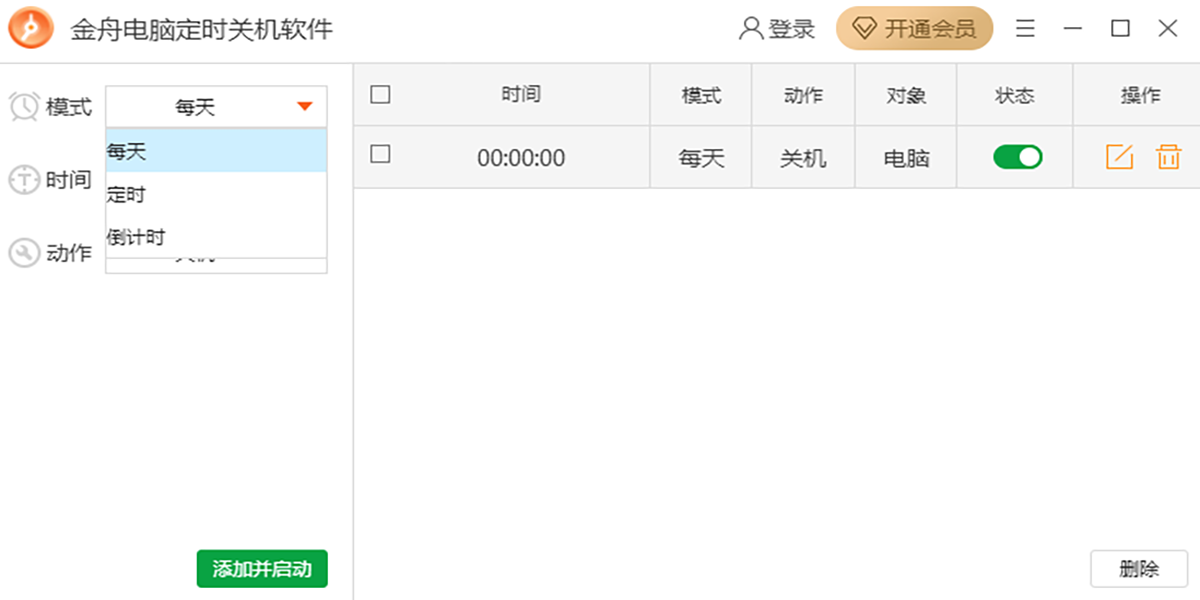Image resolution: width=1200 pixels, height=600 pixels.
Task: Delete the 00:00:00 task via the trash icon
Action: (x=1167, y=157)
